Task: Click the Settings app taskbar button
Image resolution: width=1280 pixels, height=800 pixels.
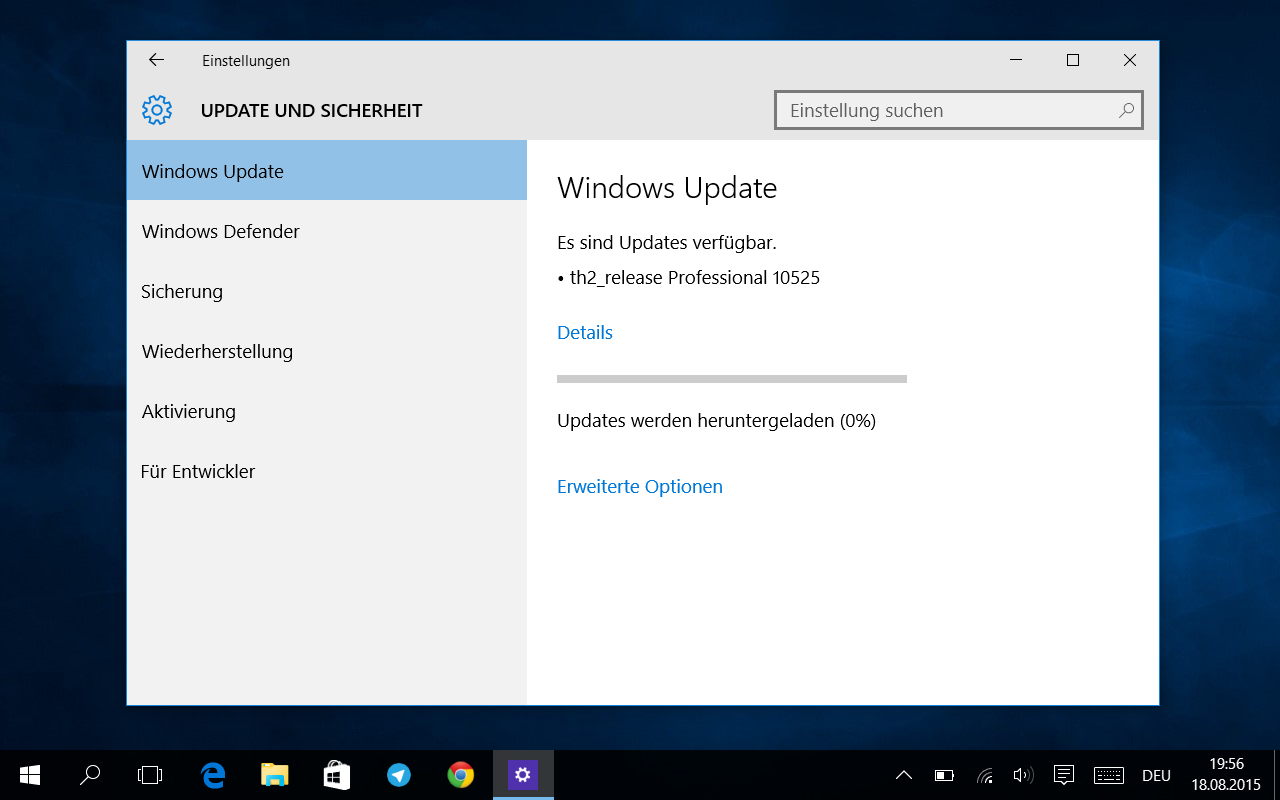Action: (523, 775)
